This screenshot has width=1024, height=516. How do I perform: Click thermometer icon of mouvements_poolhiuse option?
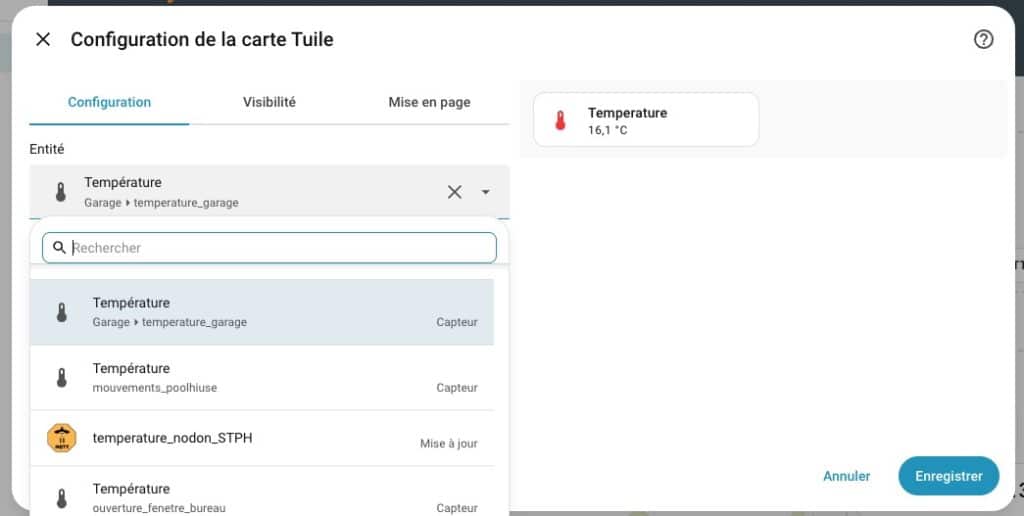click(x=61, y=378)
